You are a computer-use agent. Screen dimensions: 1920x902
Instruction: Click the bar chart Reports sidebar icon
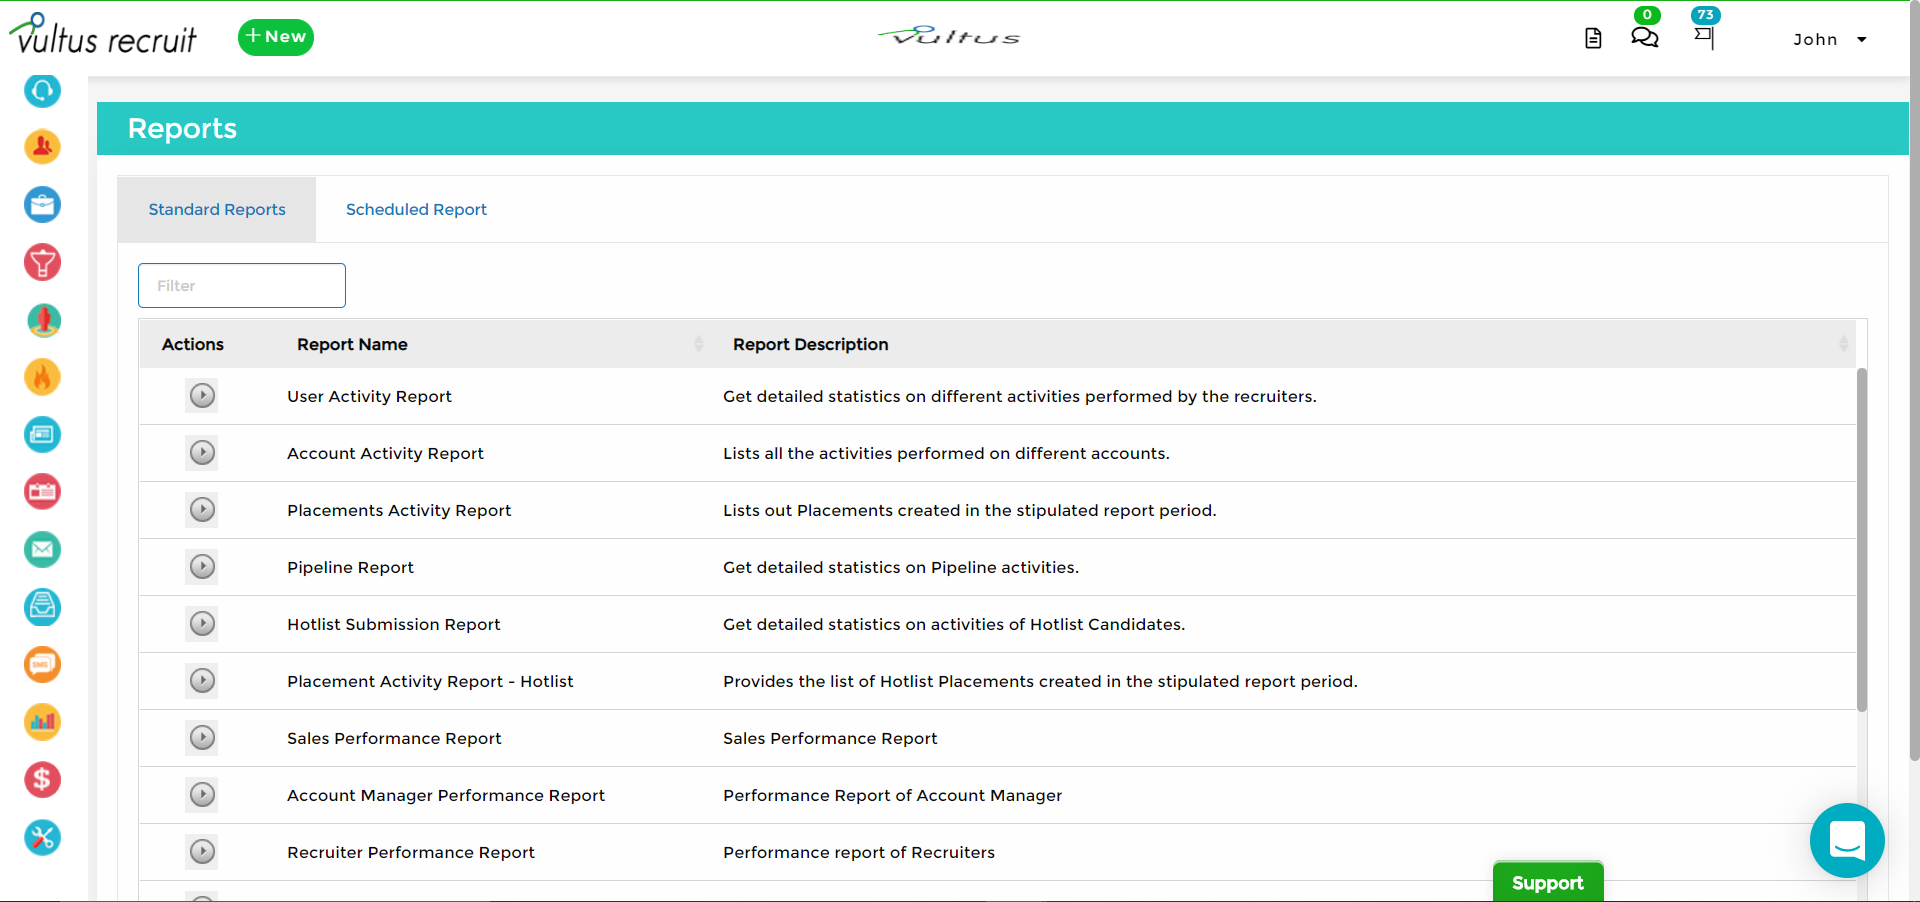click(42, 722)
